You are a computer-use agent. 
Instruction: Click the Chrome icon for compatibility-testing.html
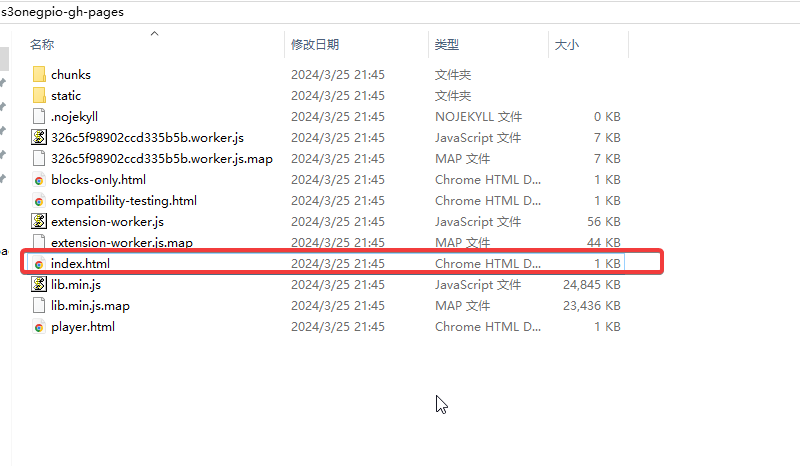click(39, 201)
